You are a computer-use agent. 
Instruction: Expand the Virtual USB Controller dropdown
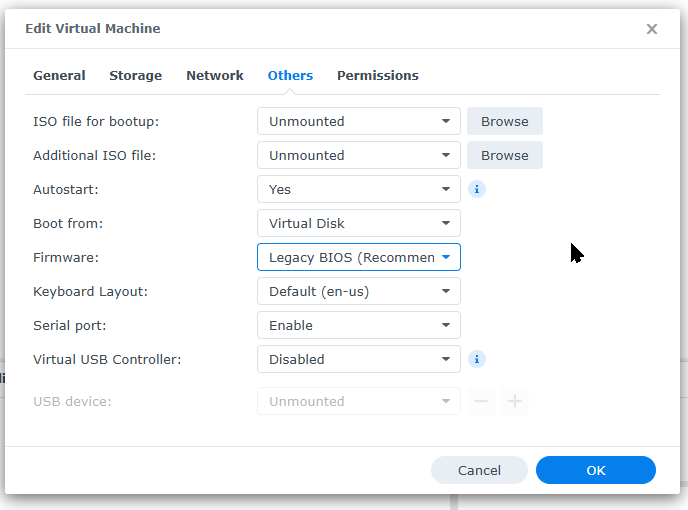358,359
